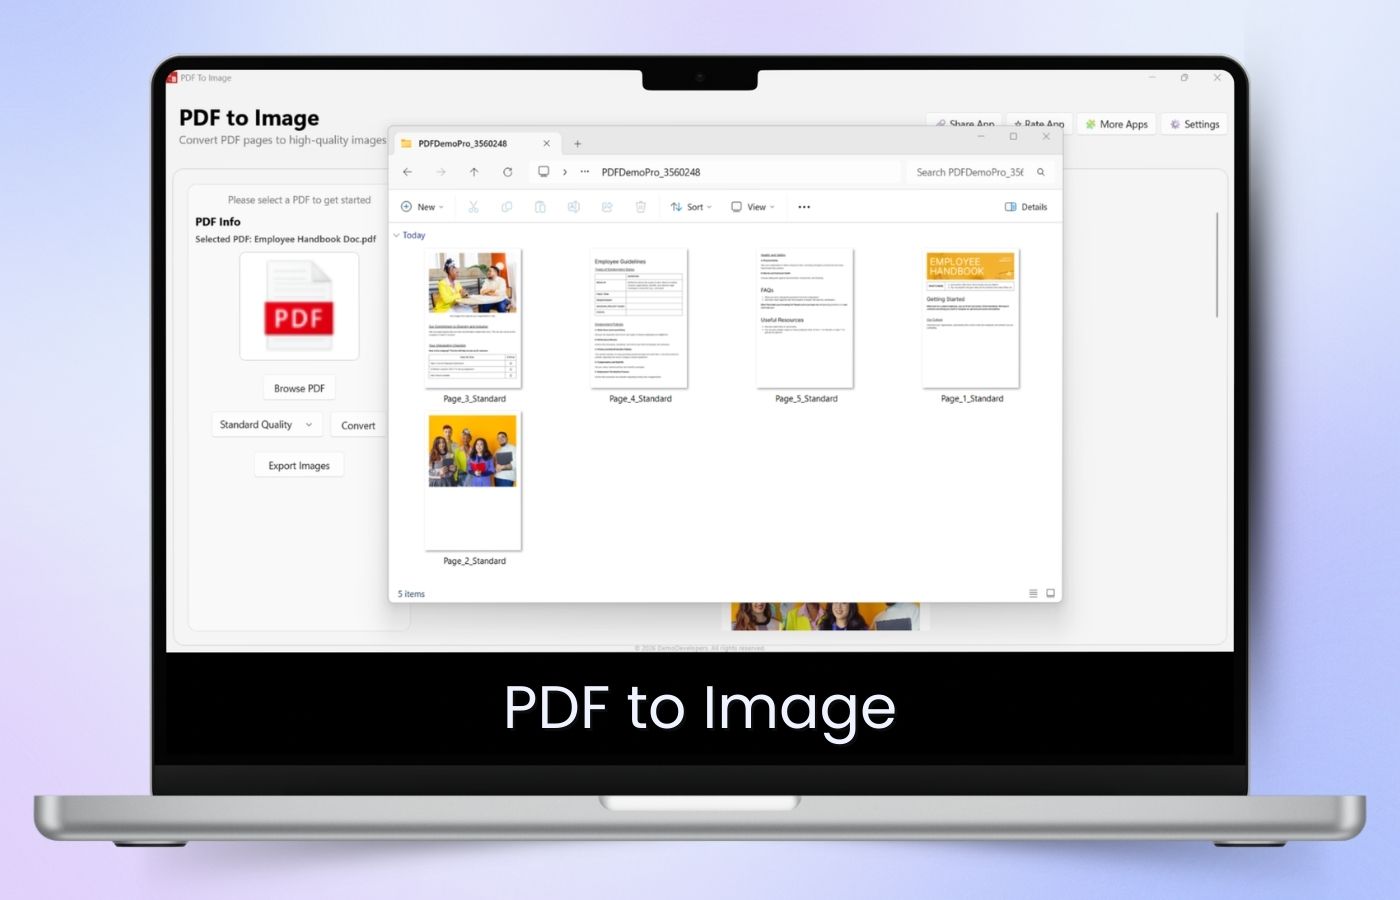Select the Cut icon in Explorer toolbar
The height and width of the screenshot is (900, 1400).
pos(473,207)
